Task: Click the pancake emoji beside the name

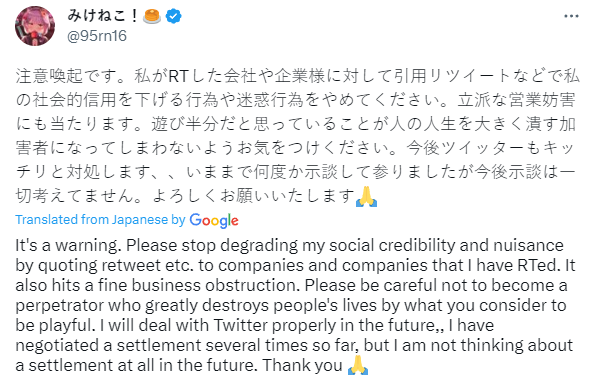Action: pos(152,16)
